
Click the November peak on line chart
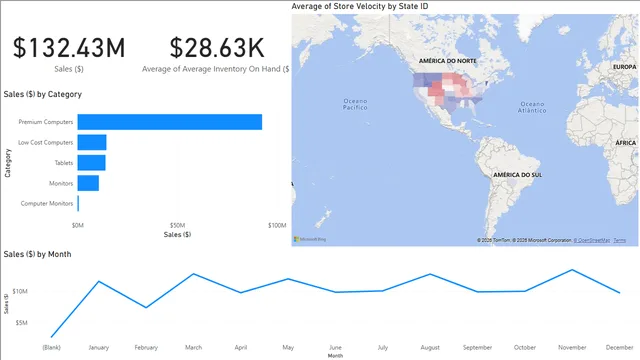(572, 270)
